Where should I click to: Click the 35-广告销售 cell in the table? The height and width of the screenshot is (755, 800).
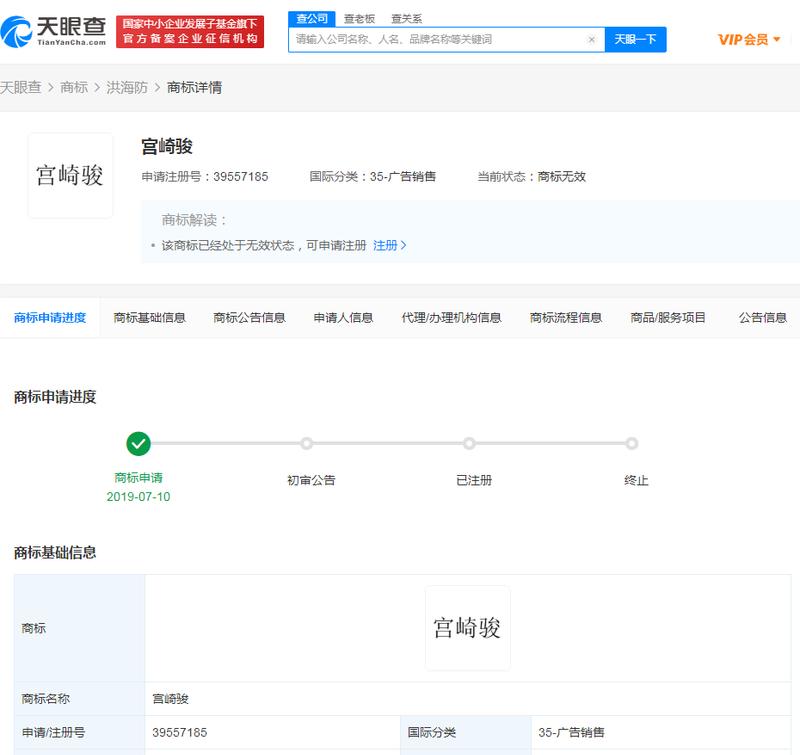pyautogui.click(x=661, y=733)
